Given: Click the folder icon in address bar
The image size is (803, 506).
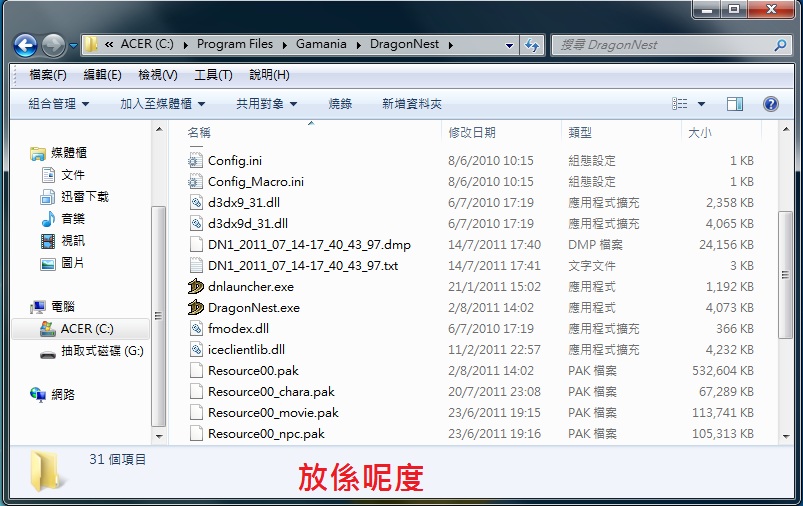Looking at the screenshot, I should coord(91,45).
